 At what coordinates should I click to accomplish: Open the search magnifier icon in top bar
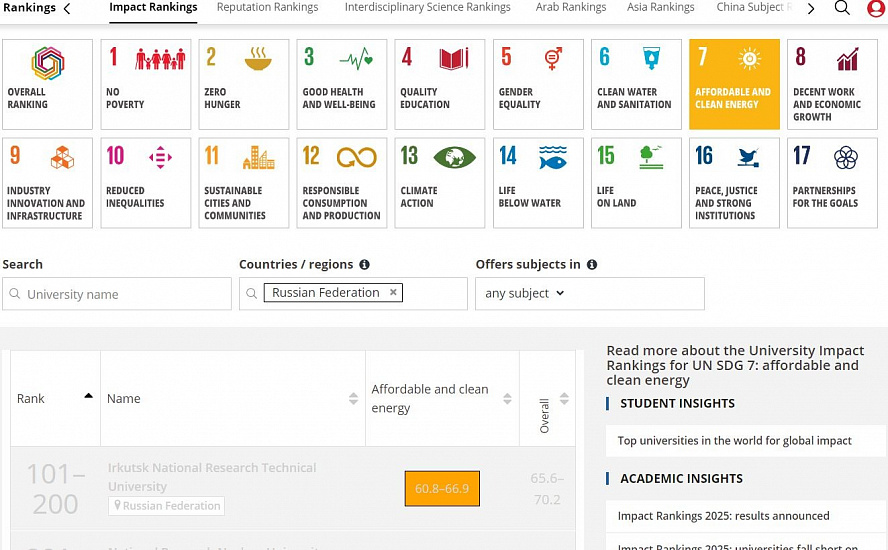pyautogui.click(x=842, y=8)
